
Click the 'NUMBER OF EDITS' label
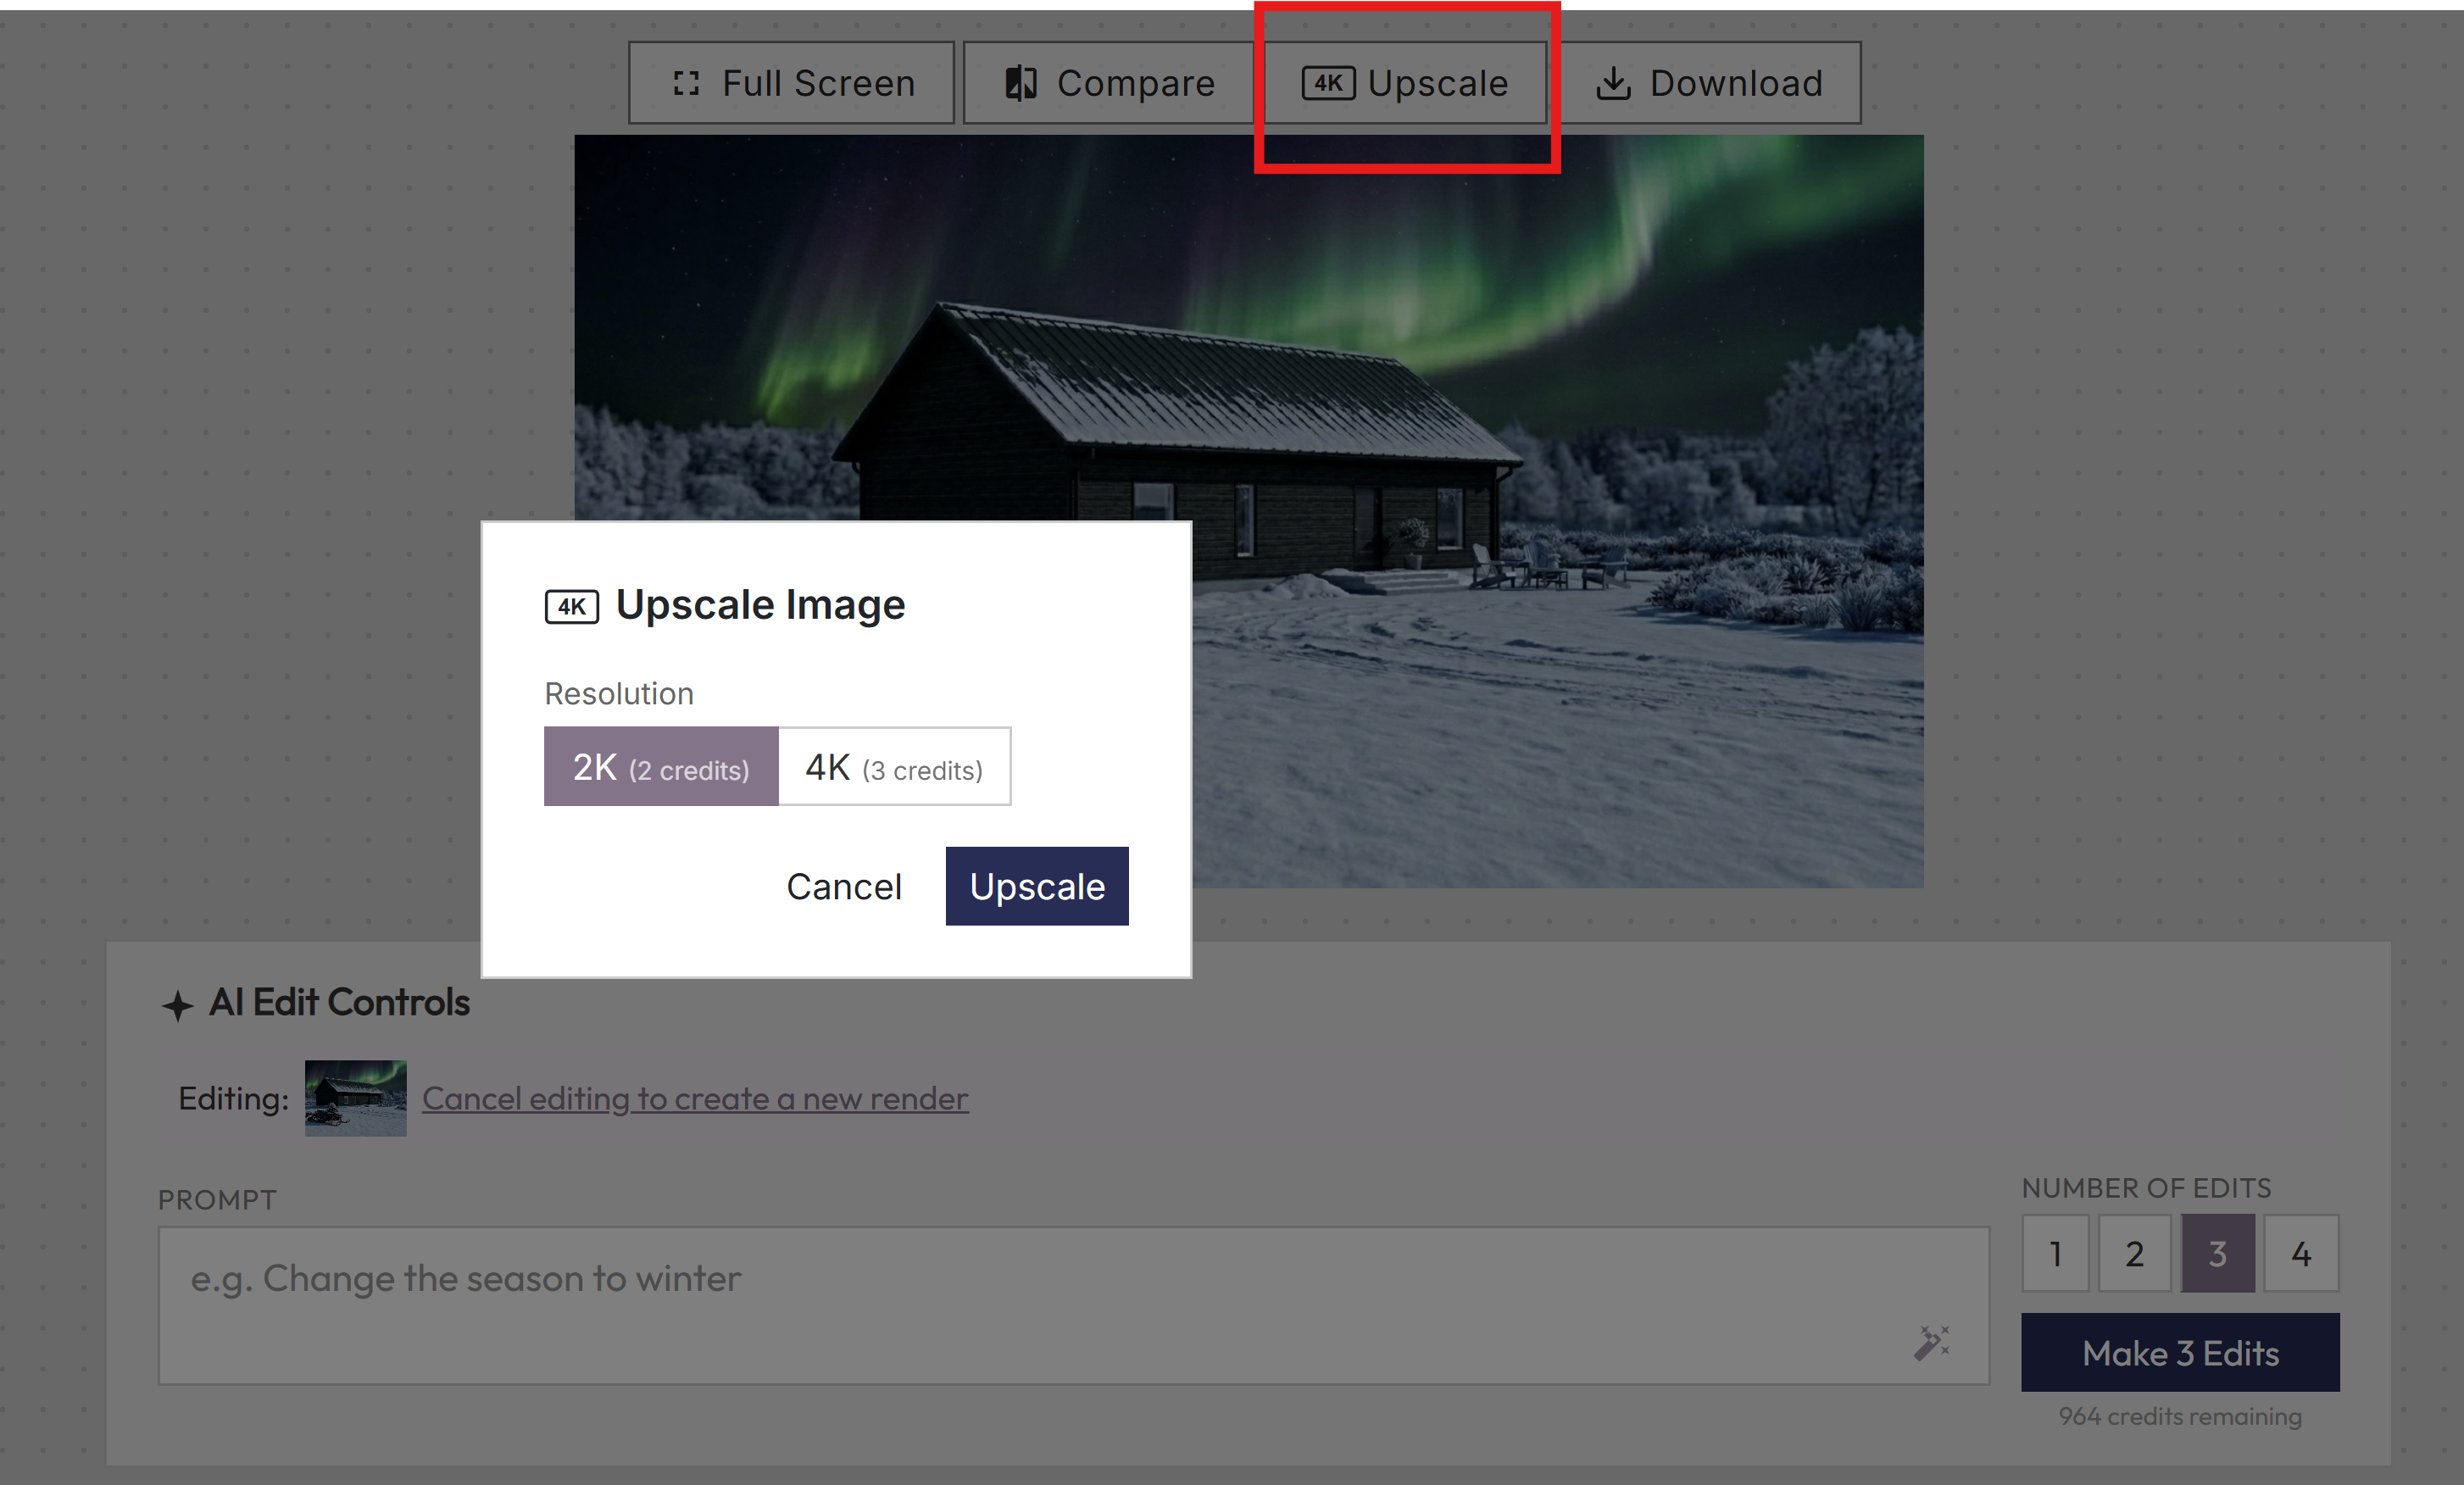2147,1188
